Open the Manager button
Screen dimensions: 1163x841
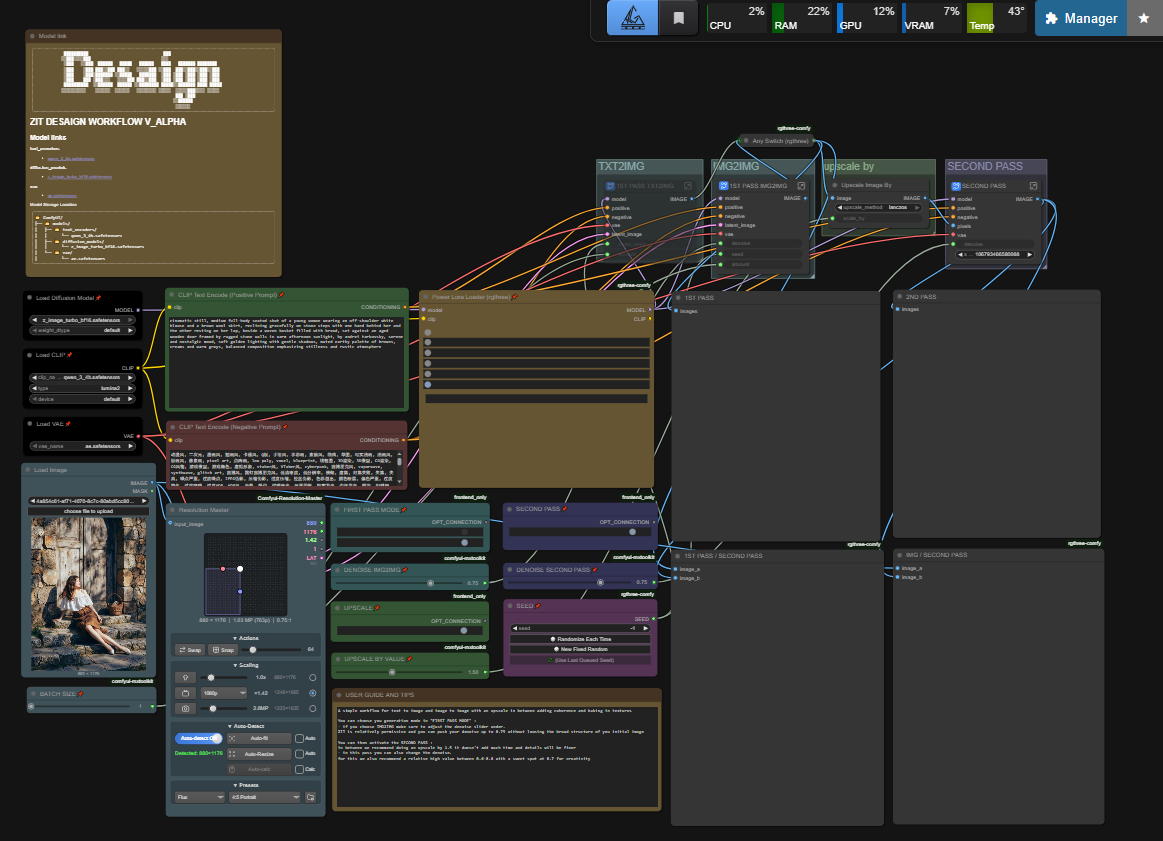(1080, 18)
